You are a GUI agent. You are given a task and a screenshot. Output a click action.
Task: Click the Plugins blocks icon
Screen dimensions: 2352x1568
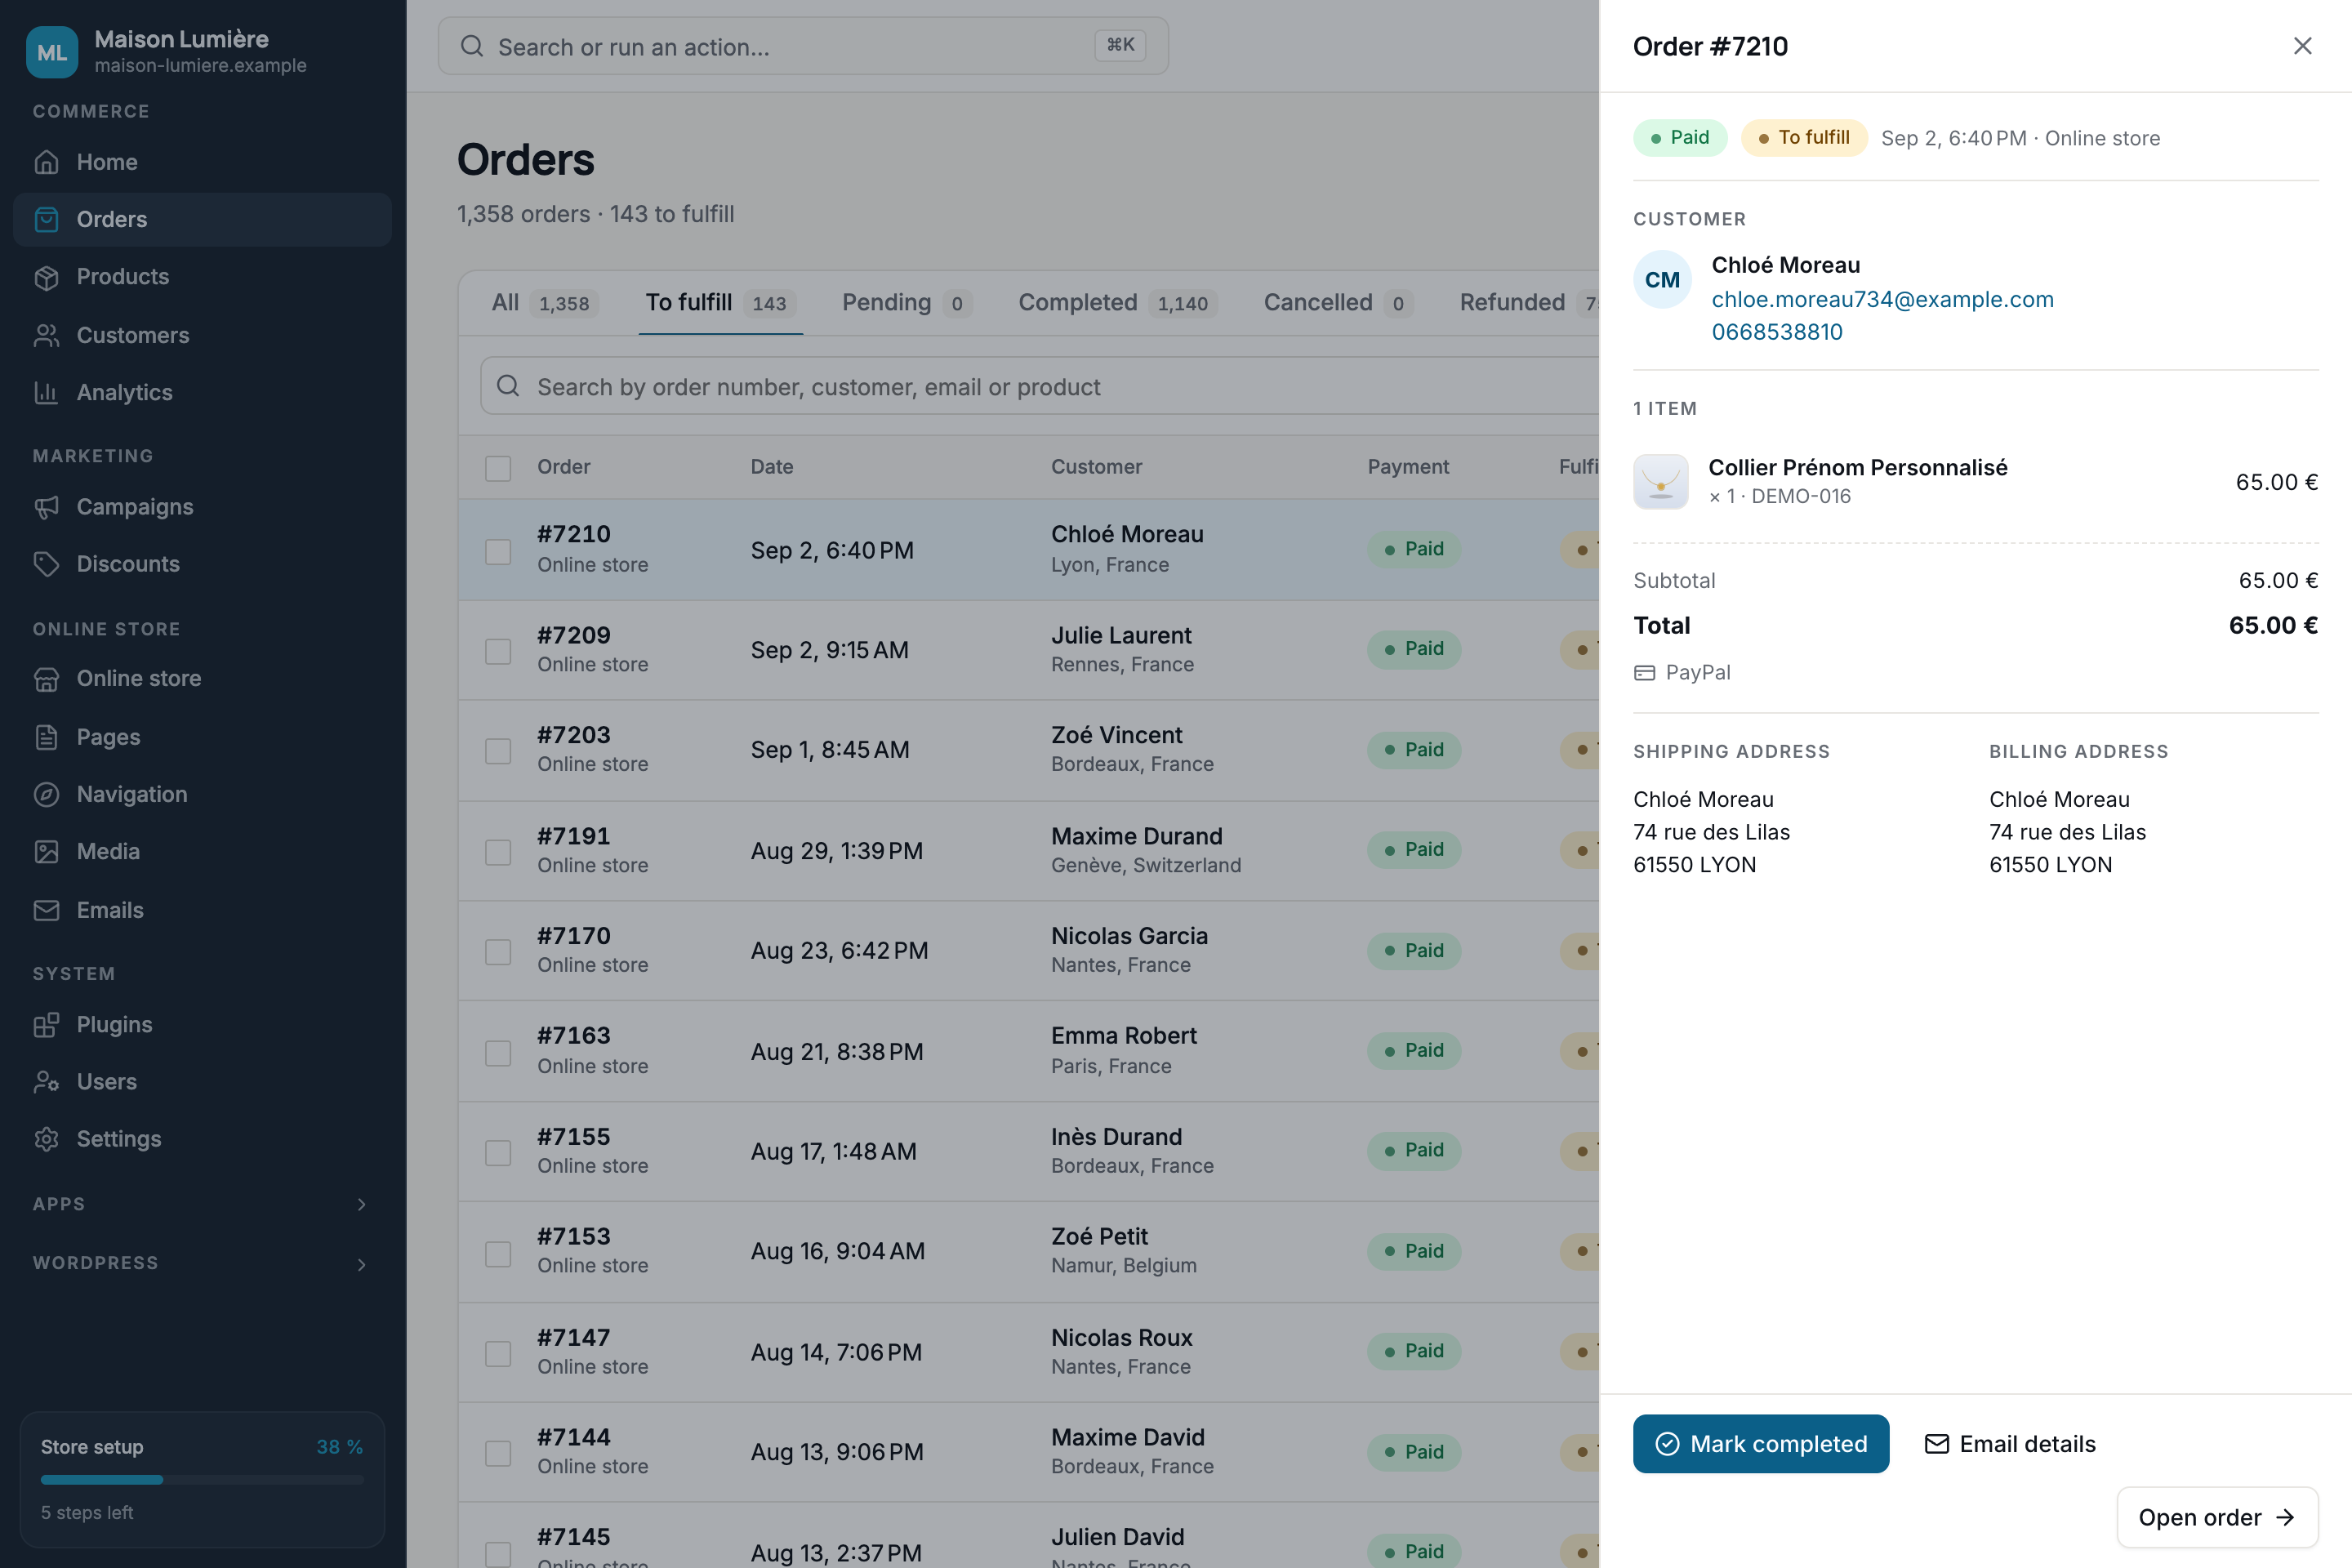click(x=46, y=1025)
